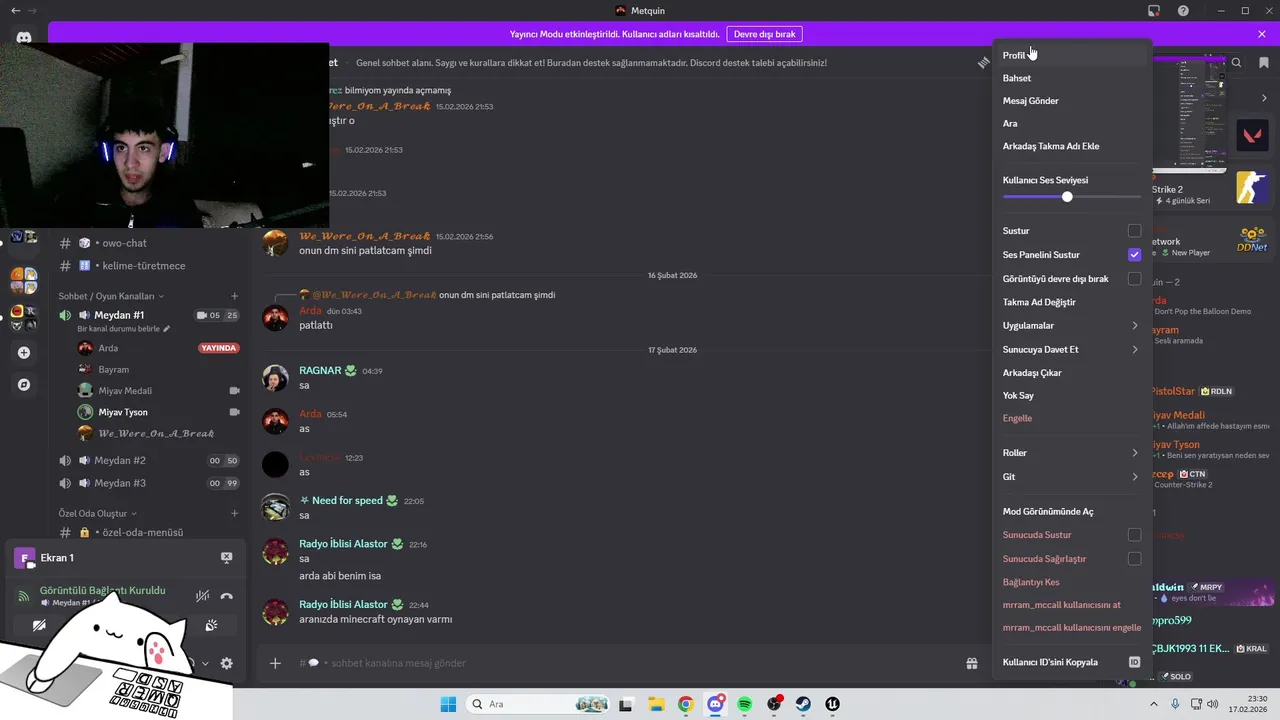1280x720 pixels.
Task: Click the YAYINDA badge next to Arda
Action: point(219,348)
